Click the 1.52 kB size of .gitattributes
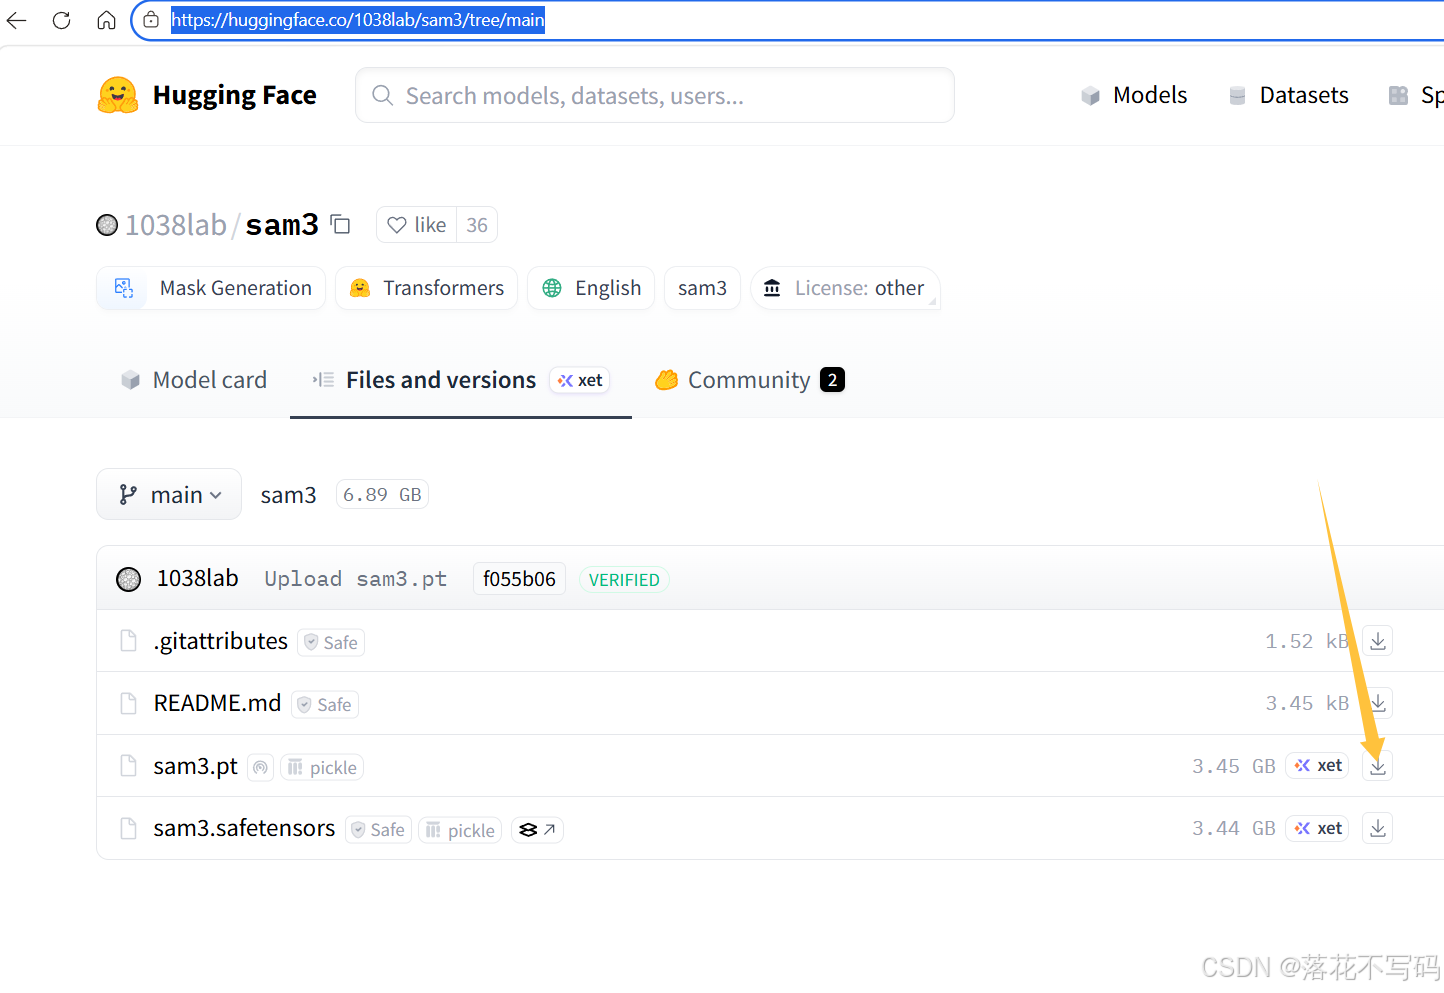The image size is (1444, 993). click(1307, 641)
